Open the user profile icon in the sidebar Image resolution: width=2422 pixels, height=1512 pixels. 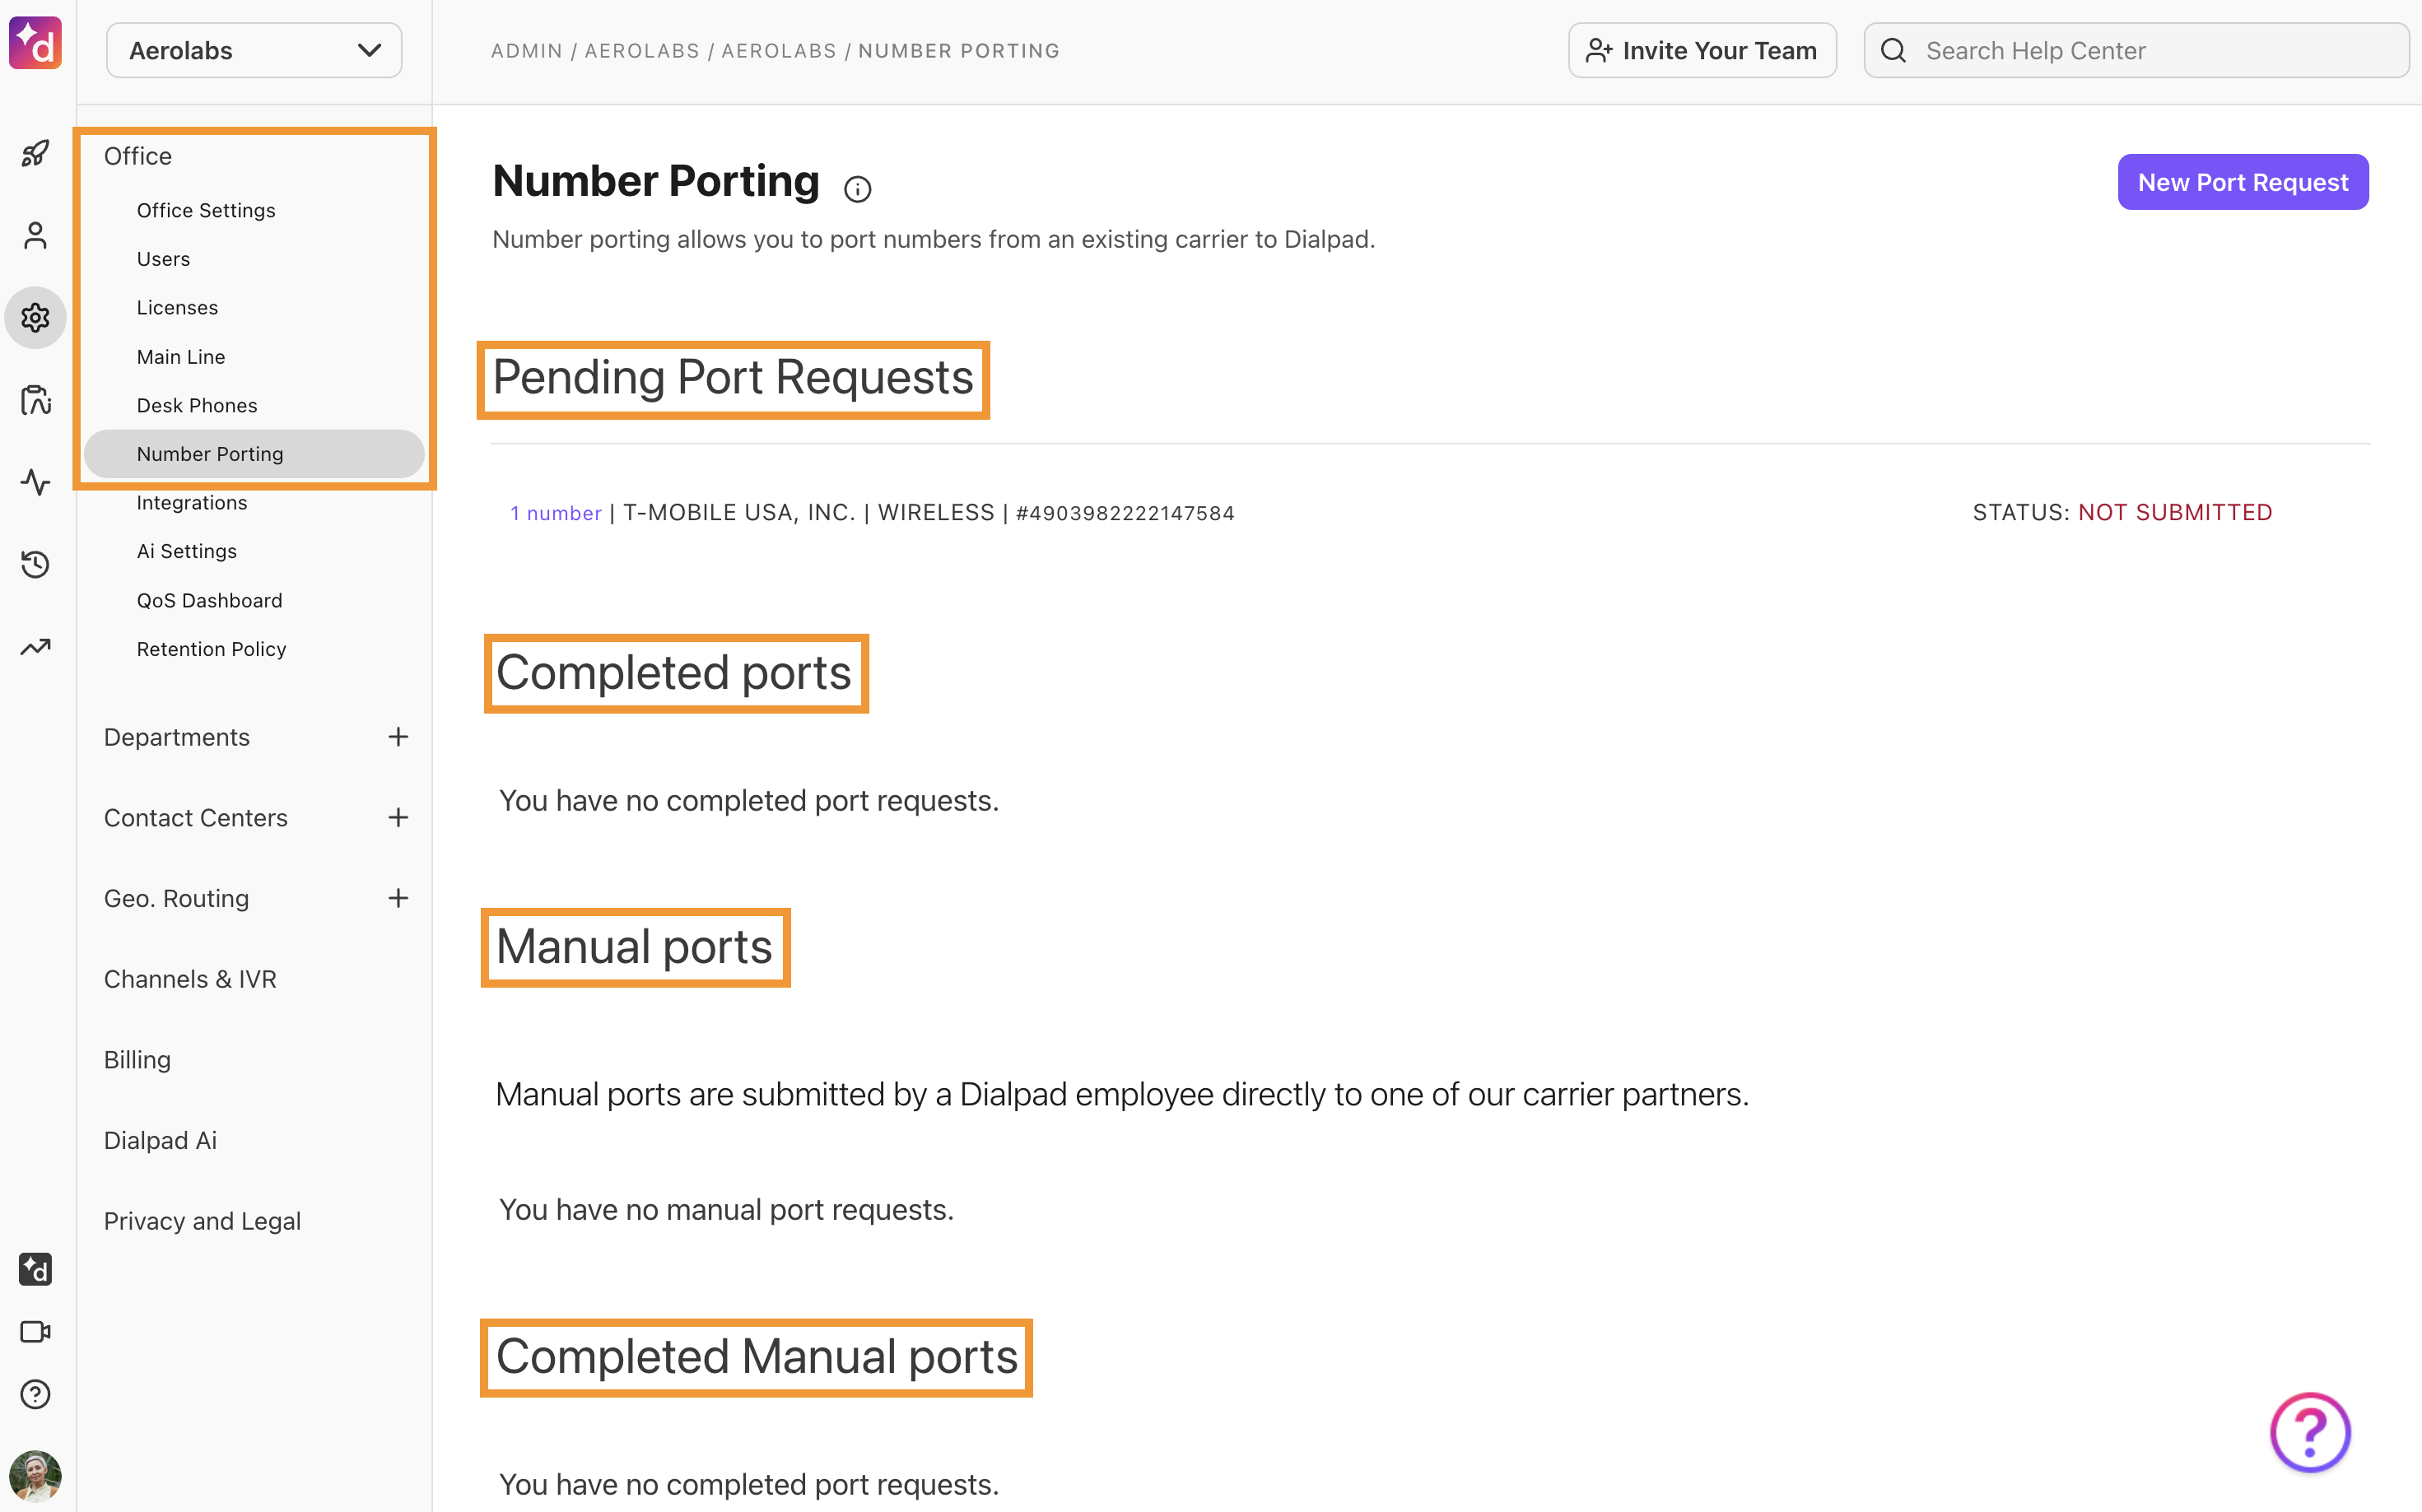click(x=35, y=236)
